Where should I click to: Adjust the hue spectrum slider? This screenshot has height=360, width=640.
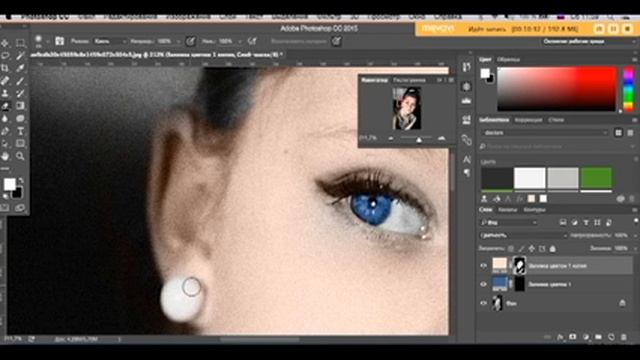[x=629, y=89]
